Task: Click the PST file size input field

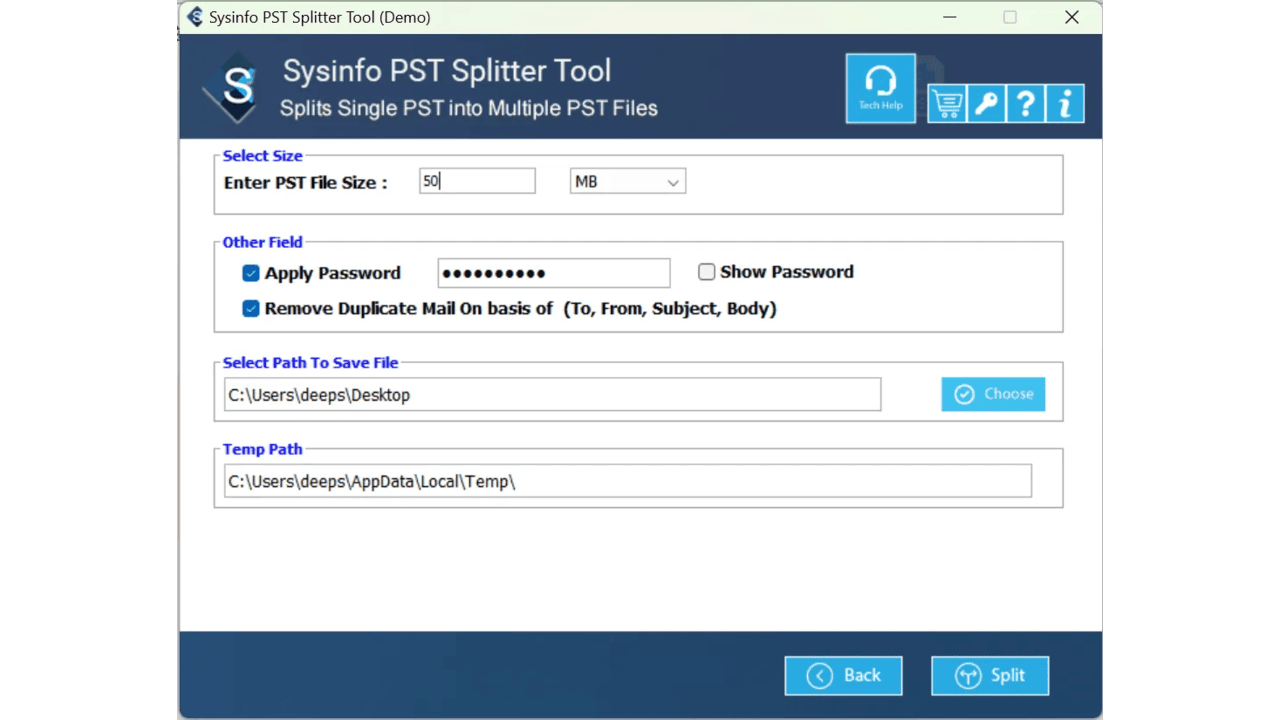Action: point(477,181)
